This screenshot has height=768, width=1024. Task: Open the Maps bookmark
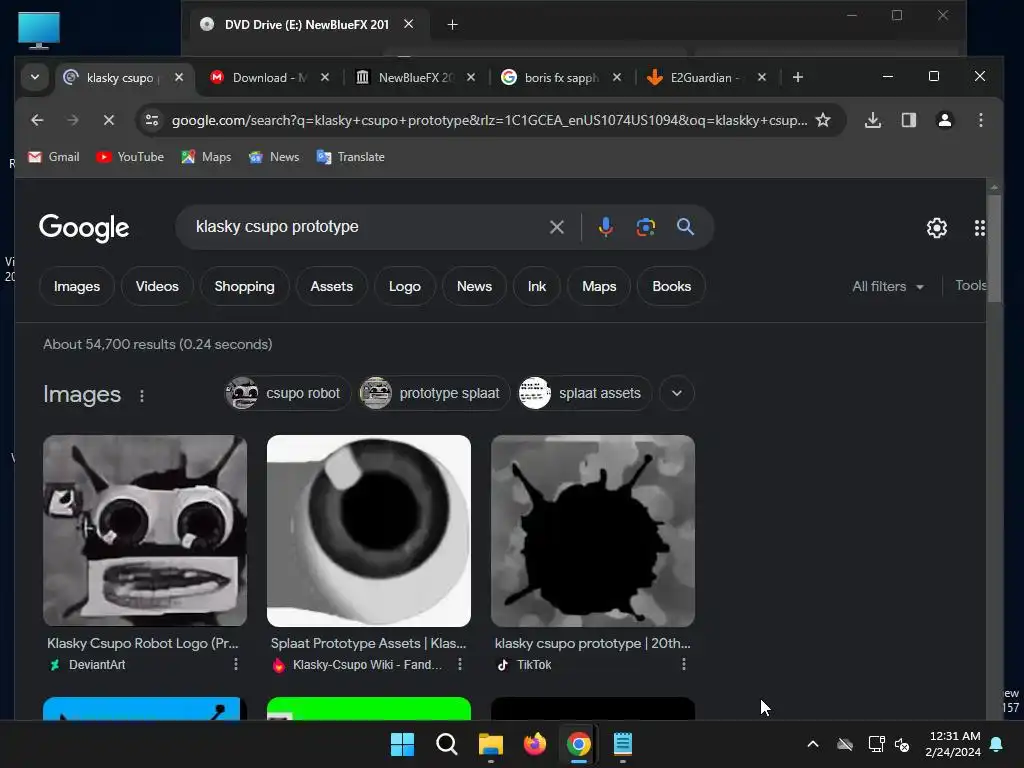pyautogui.click(x=206, y=157)
